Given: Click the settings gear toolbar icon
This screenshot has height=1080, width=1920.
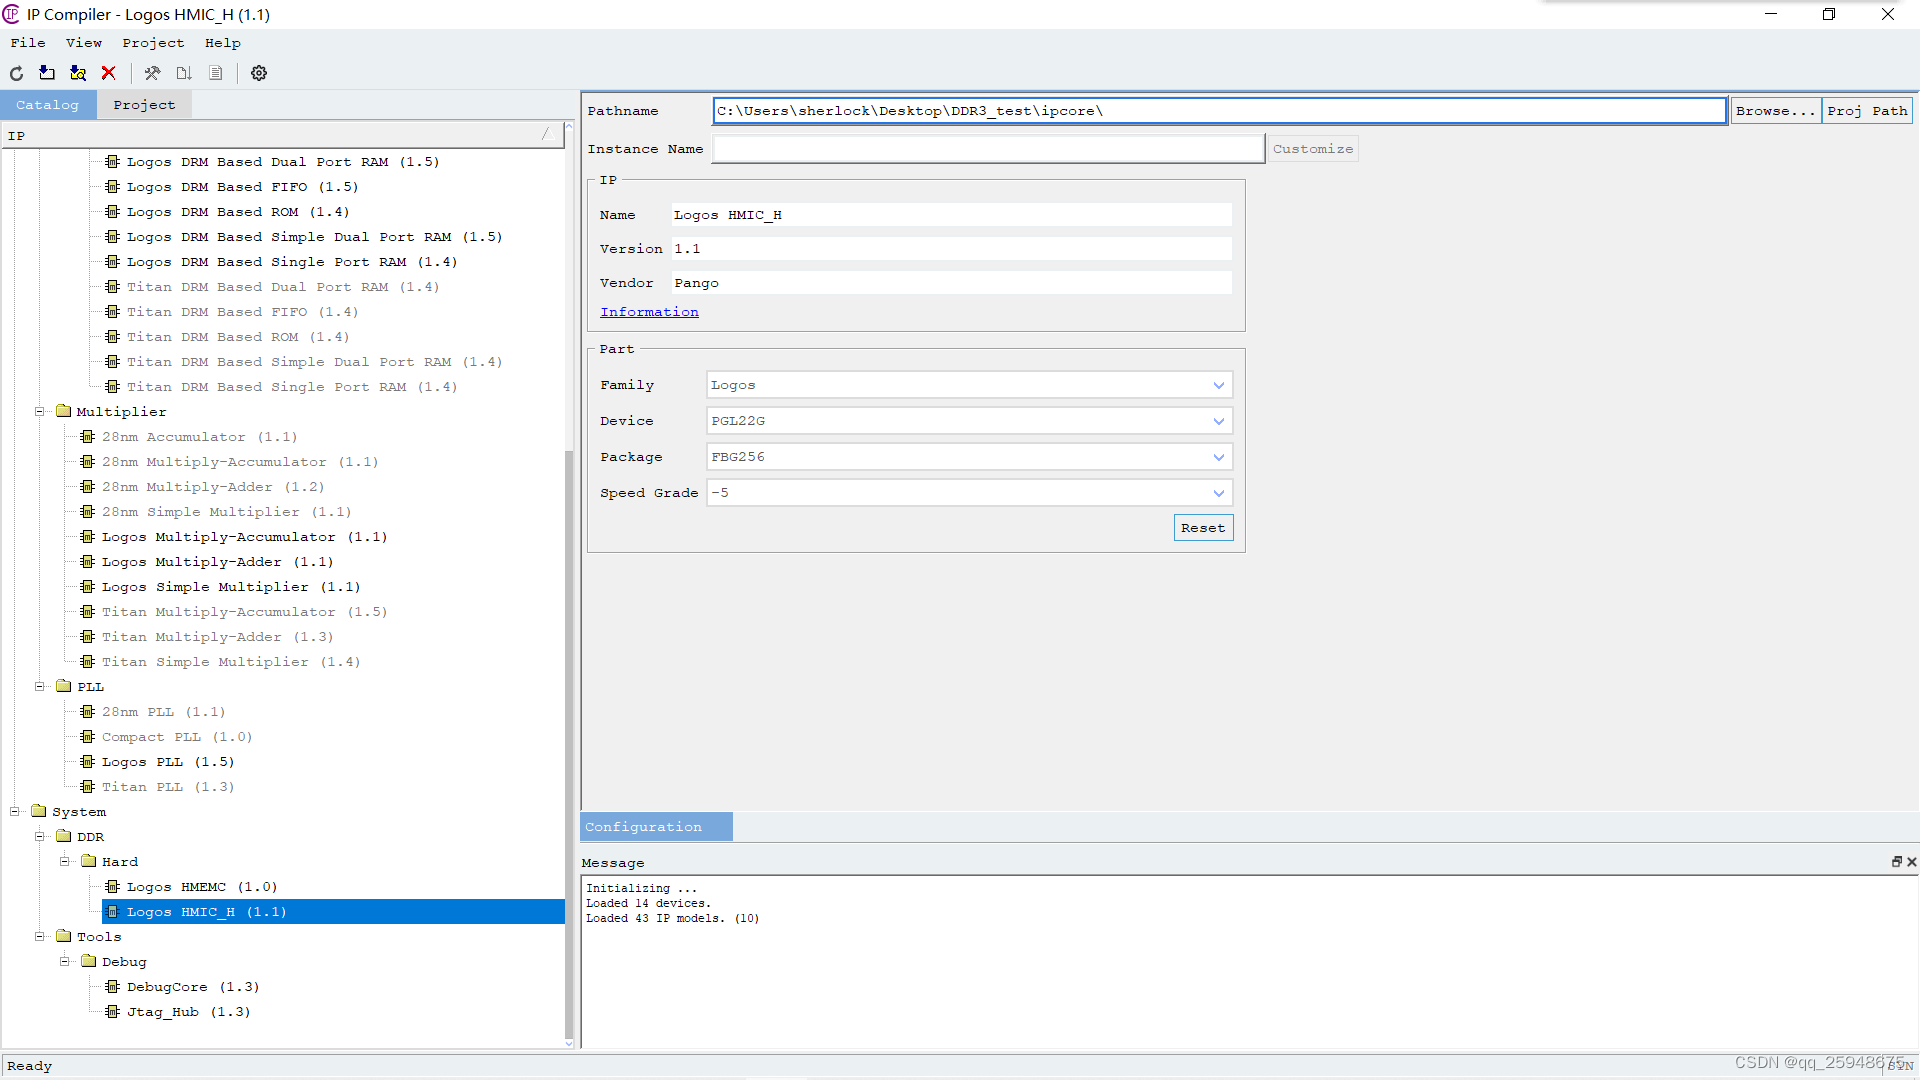Looking at the screenshot, I should (x=259, y=73).
